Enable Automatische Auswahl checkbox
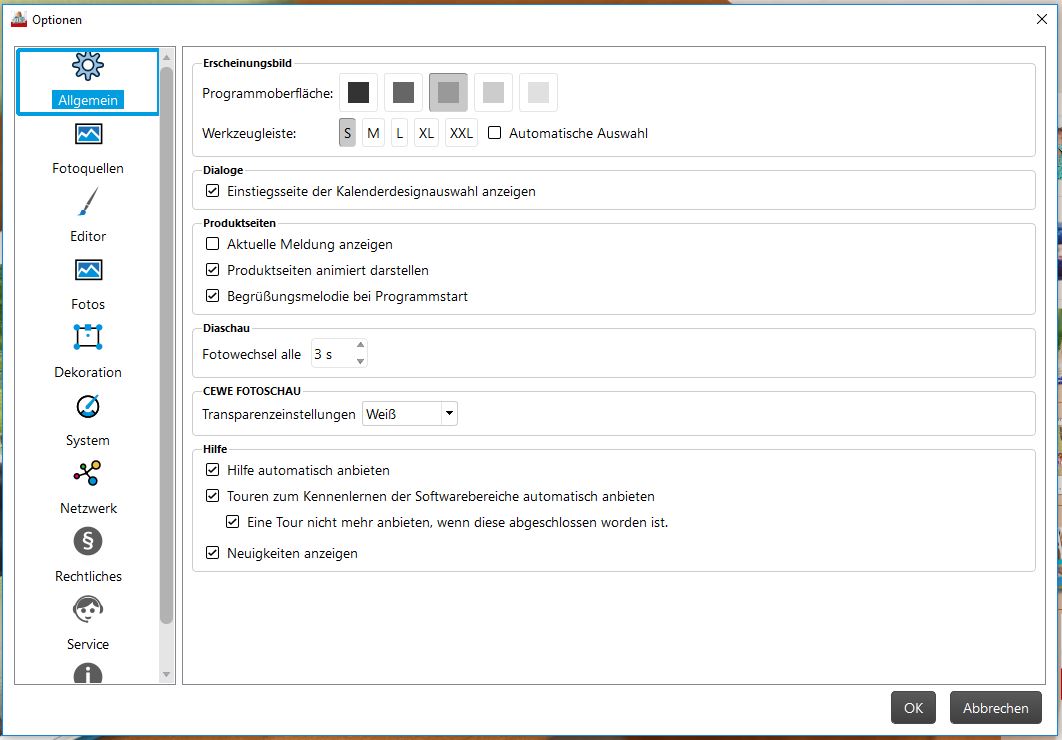Image resolution: width=1062 pixels, height=740 pixels. [494, 133]
